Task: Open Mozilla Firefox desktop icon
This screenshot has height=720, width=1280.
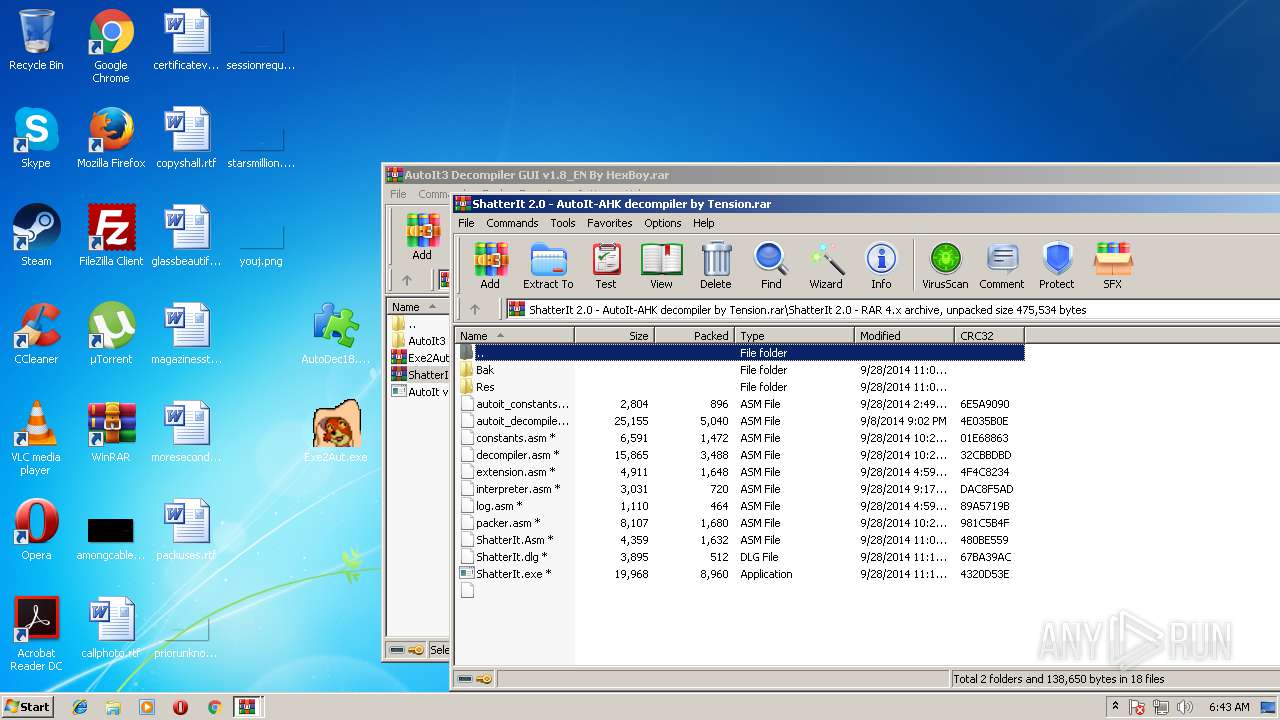Action: 111,138
